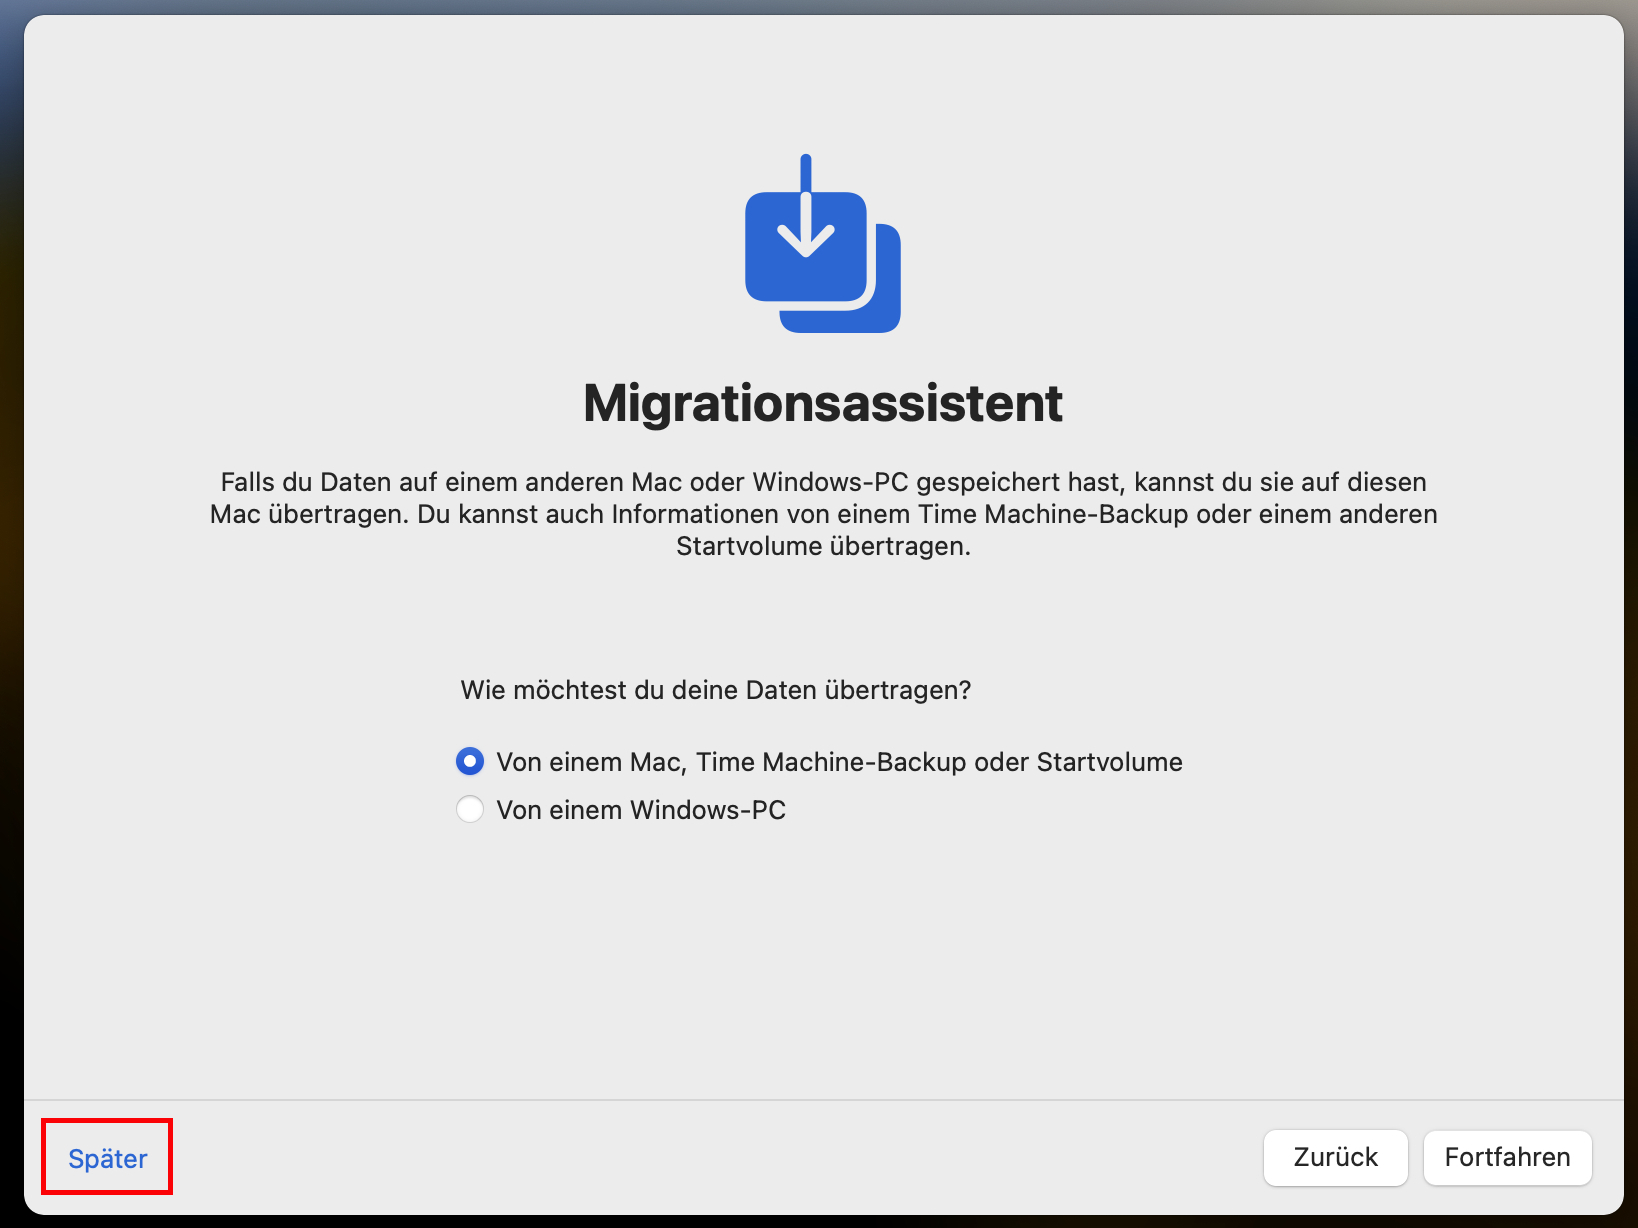
Task: Click the 'Von einem Mac, Time Machine-Backup oder Startvolume' label
Action: pyautogui.click(x=839, y=762)
